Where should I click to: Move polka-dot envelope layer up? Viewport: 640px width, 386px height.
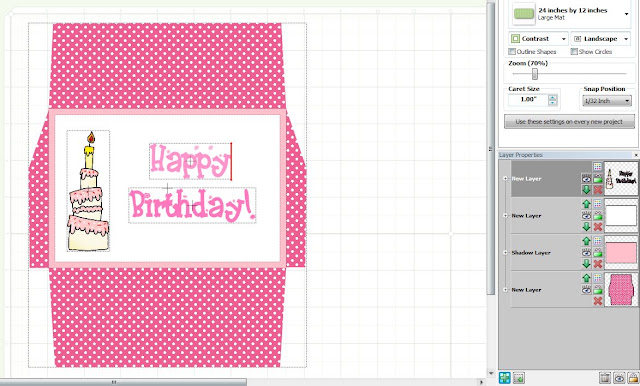tap(587, 278)
